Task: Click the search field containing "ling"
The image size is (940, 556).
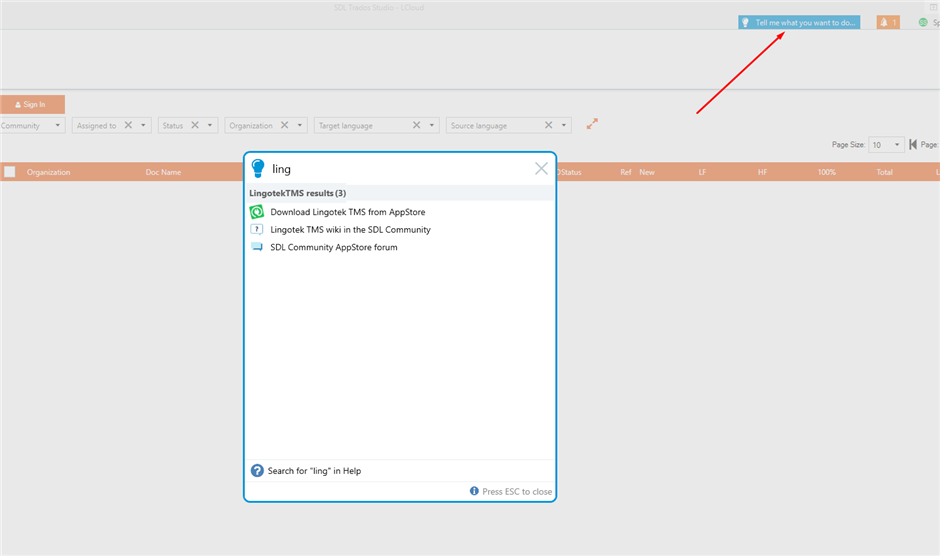Action: (x=399, y=169)
